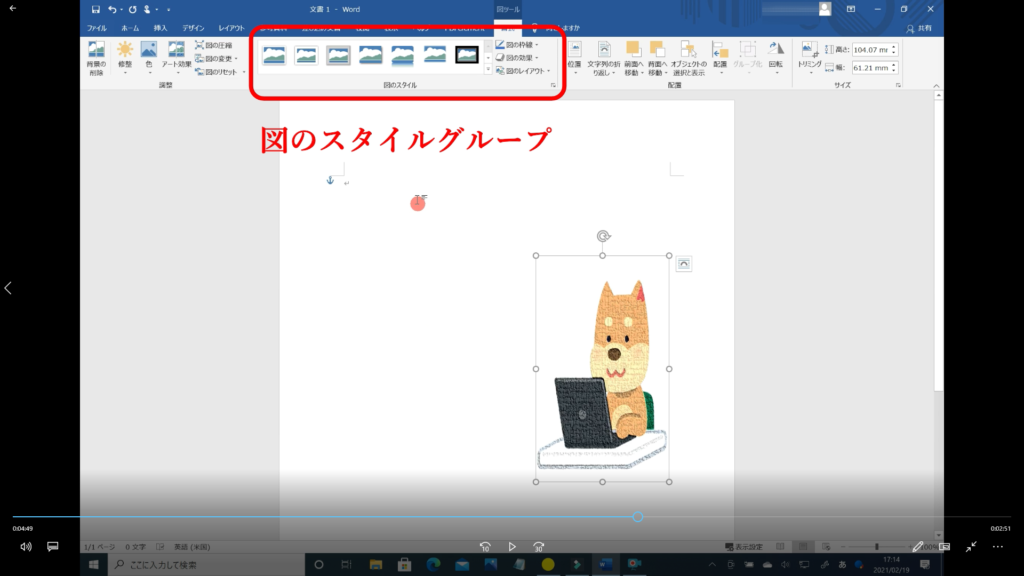Click the 図の圧縮 (Compress Pictures) button
The image size is (1024, 576).
click(214, 45)
